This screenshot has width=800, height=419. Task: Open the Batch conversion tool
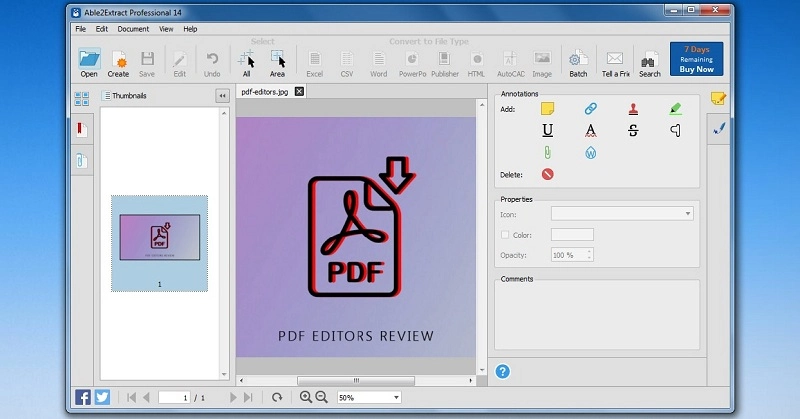pyautogui.click(x=579, y=59)
